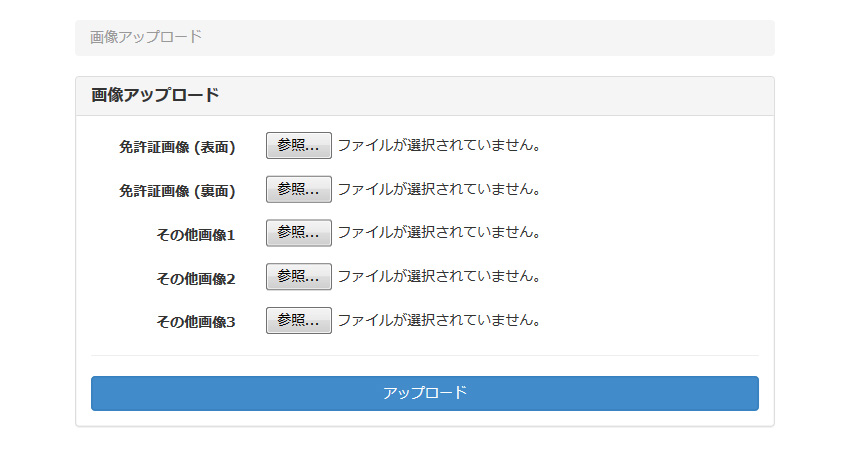Open file browser for その他画像2
This screenshot has height=467, width=850.
tap(298, 277)
